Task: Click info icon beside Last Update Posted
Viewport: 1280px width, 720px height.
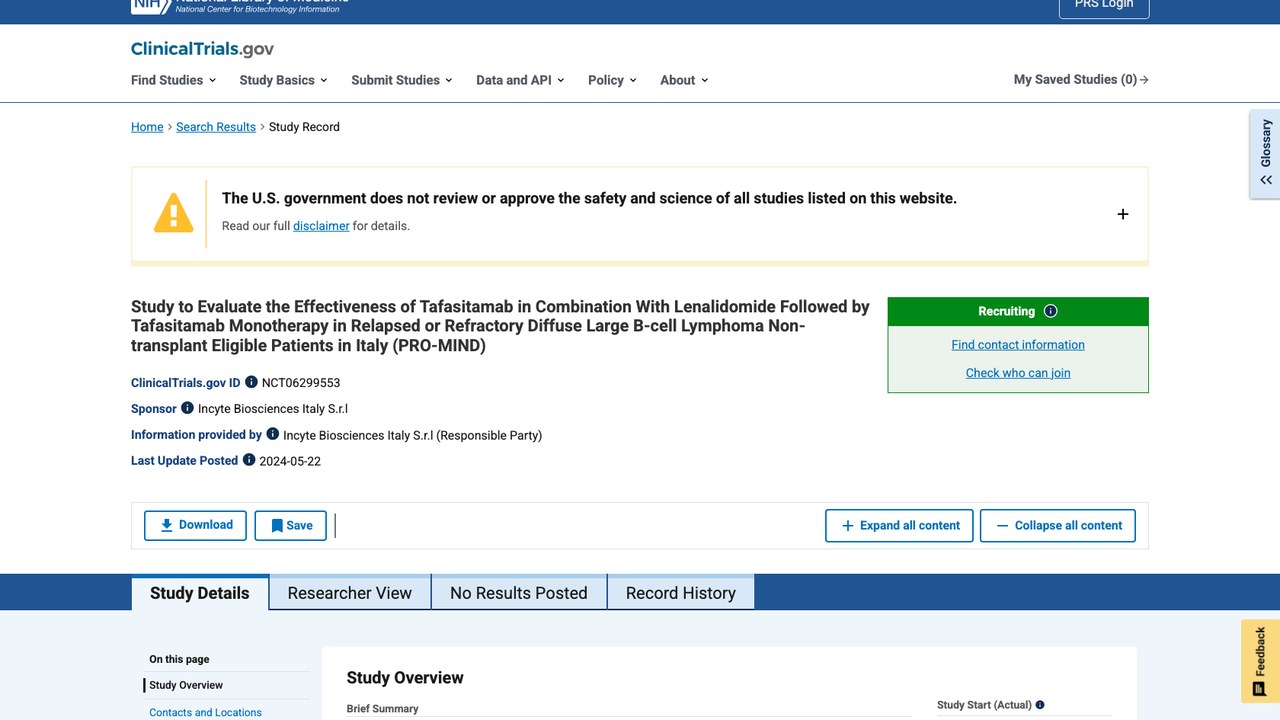Action: point(249,460)
